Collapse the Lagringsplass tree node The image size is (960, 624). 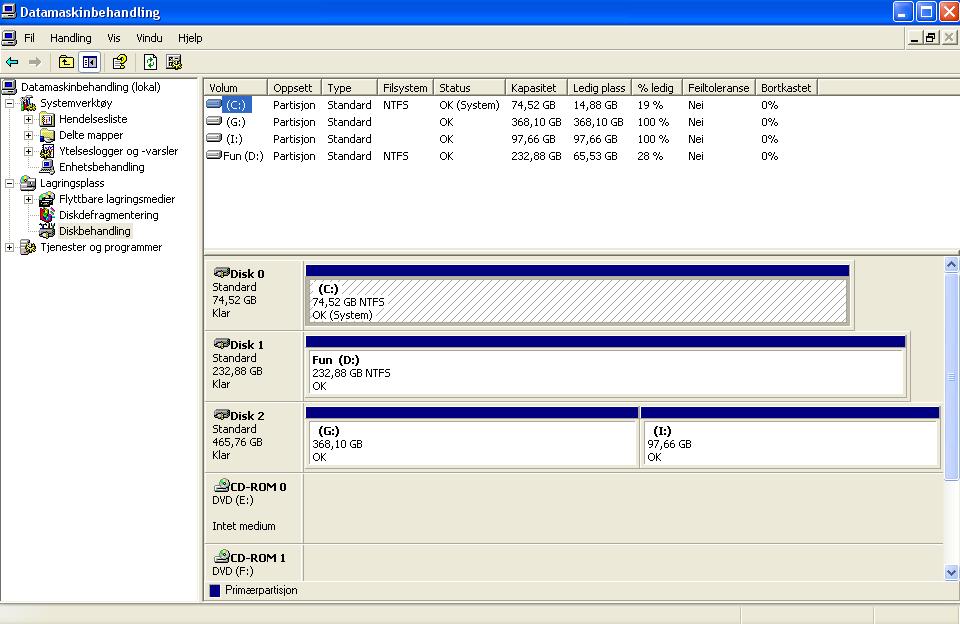10,183
